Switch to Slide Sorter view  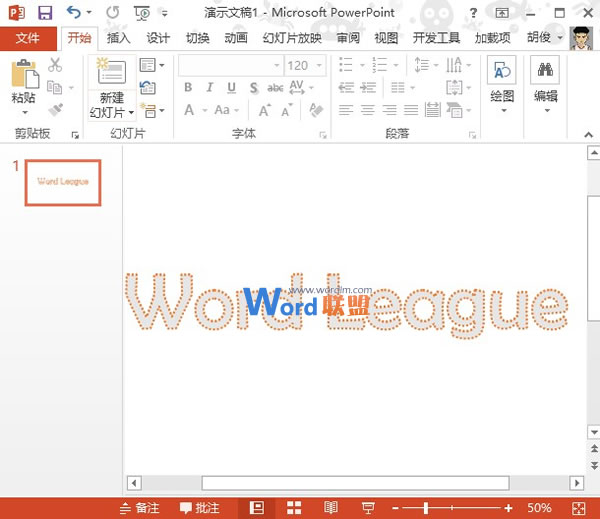point(294,508)
